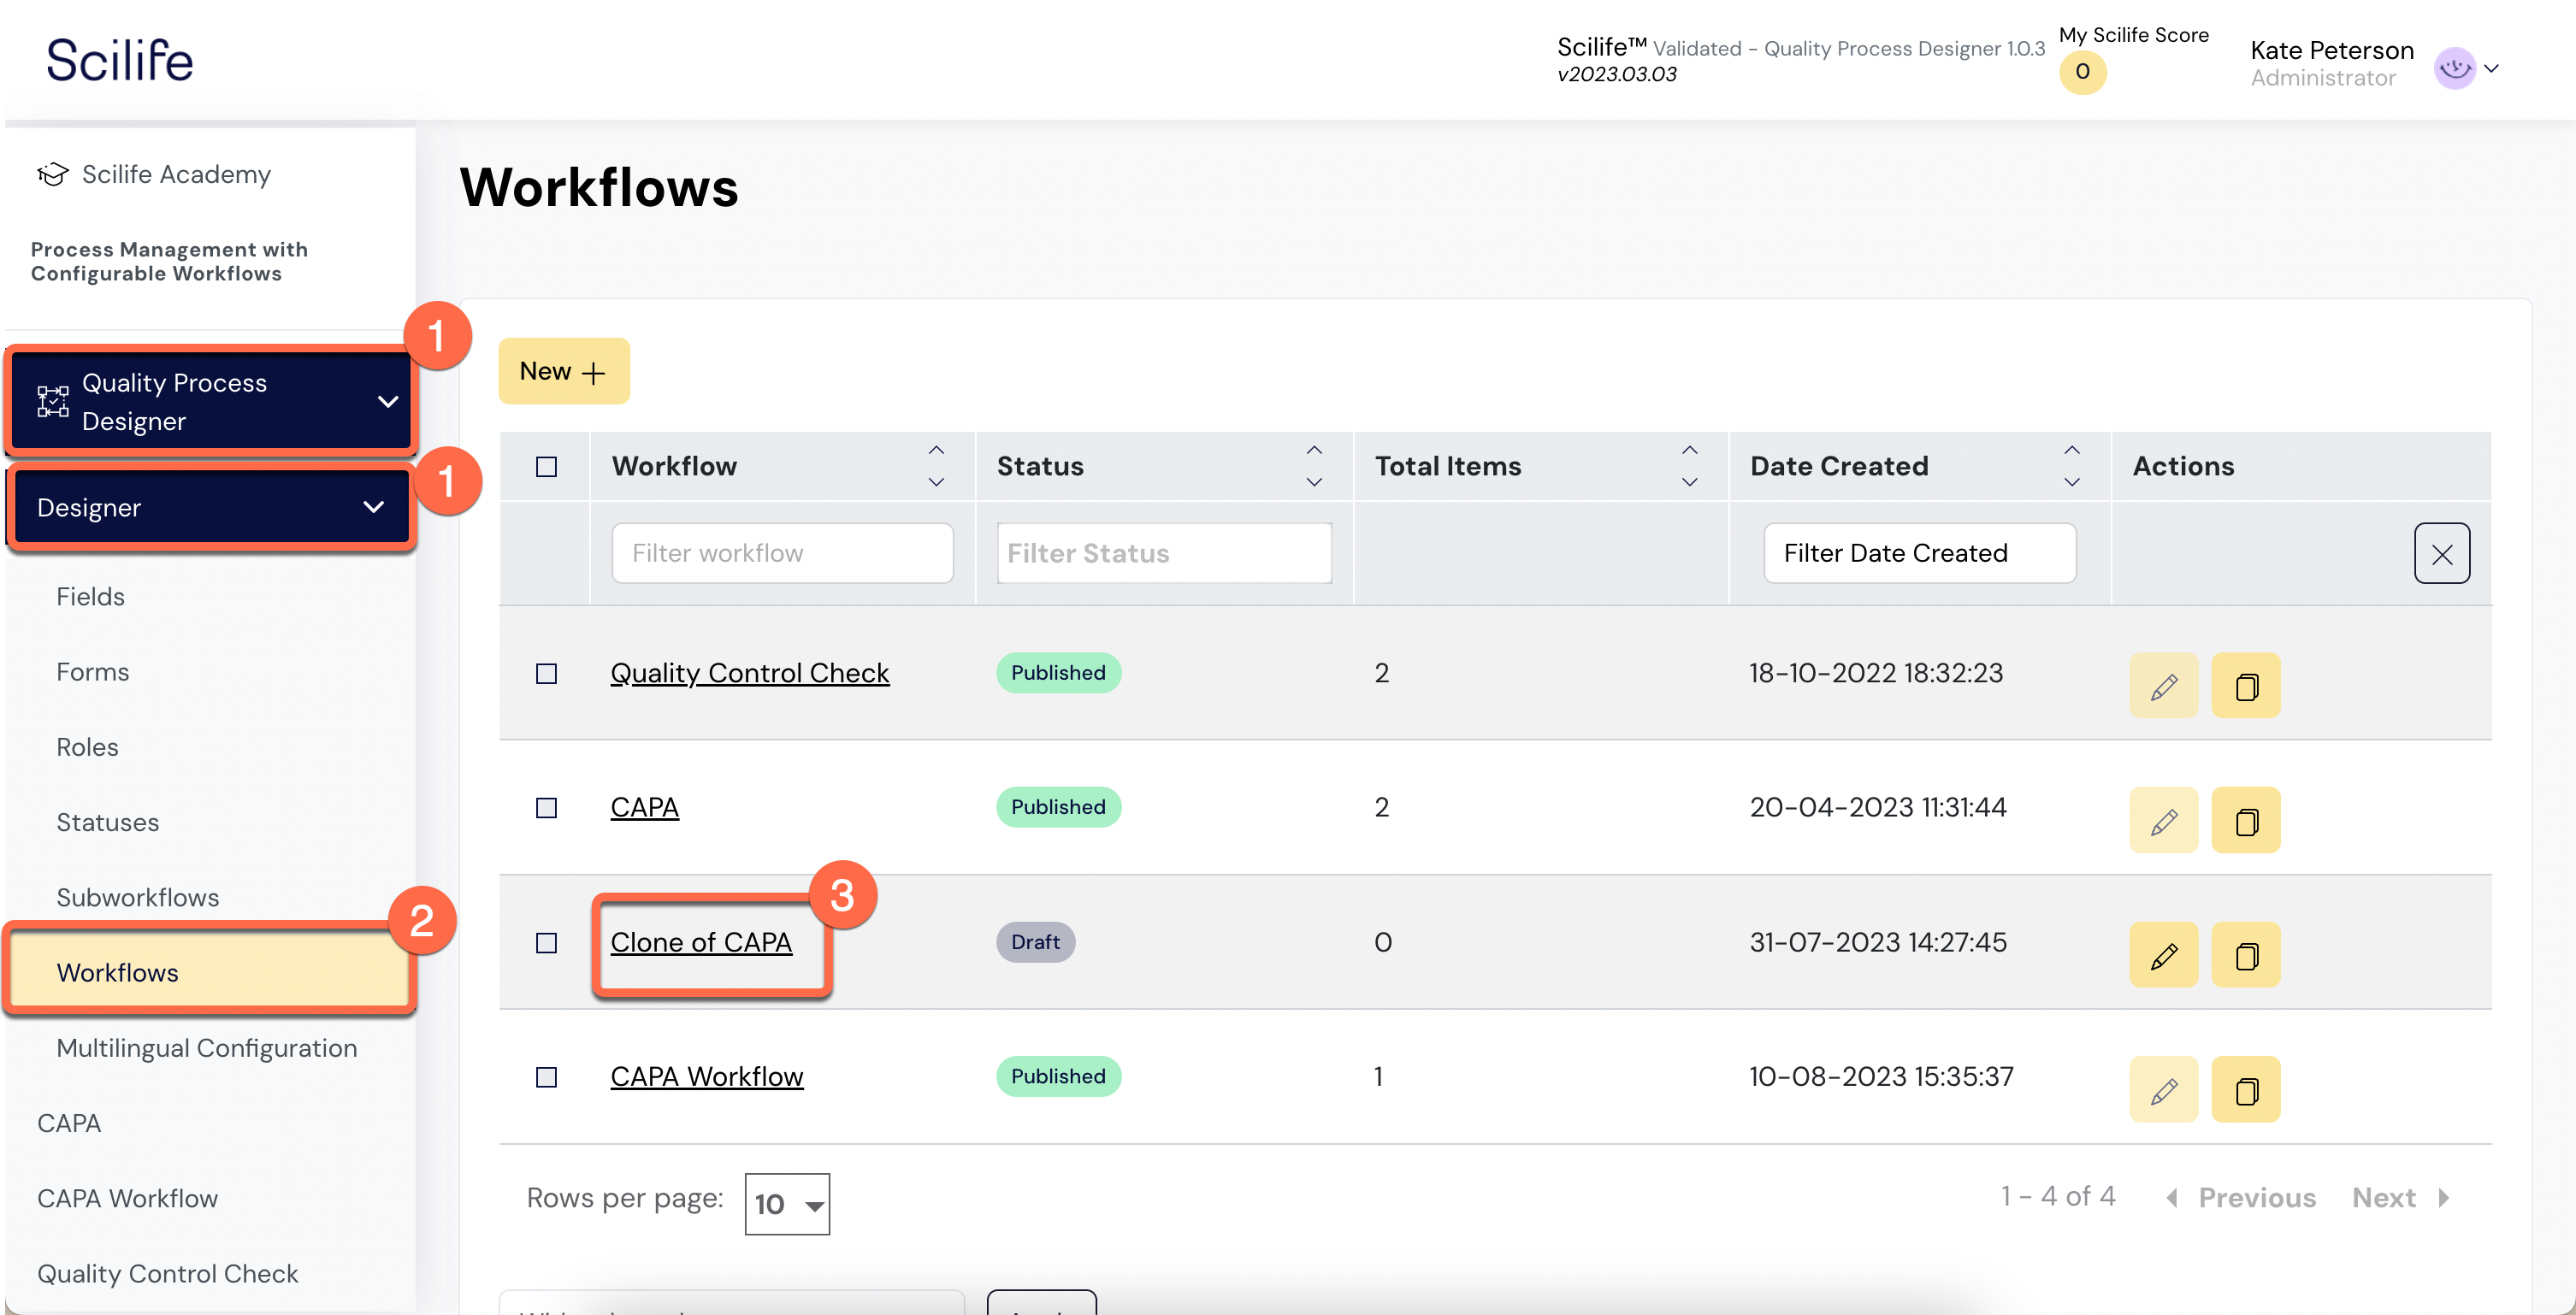Open Subworkflows in the sidebar
The height and width of the screenshot is (1315, 2576).
137,897
